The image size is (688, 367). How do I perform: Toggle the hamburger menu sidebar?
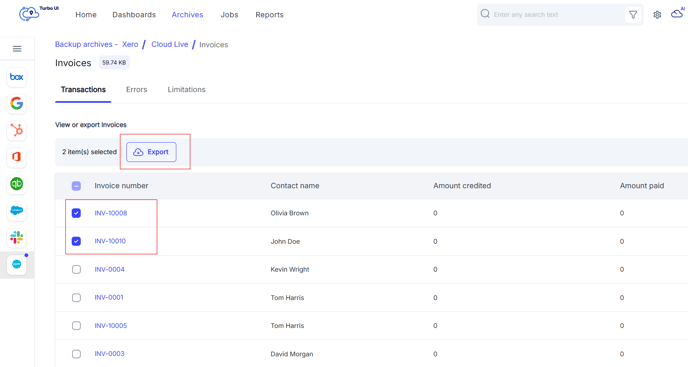pos(17,49)
